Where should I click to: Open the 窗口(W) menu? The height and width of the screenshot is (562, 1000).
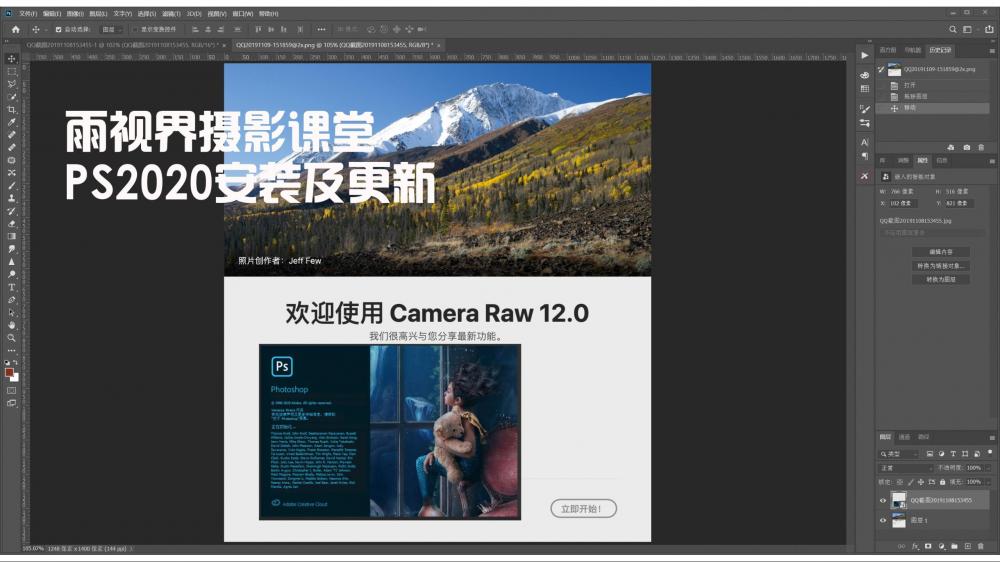point(242,13)
